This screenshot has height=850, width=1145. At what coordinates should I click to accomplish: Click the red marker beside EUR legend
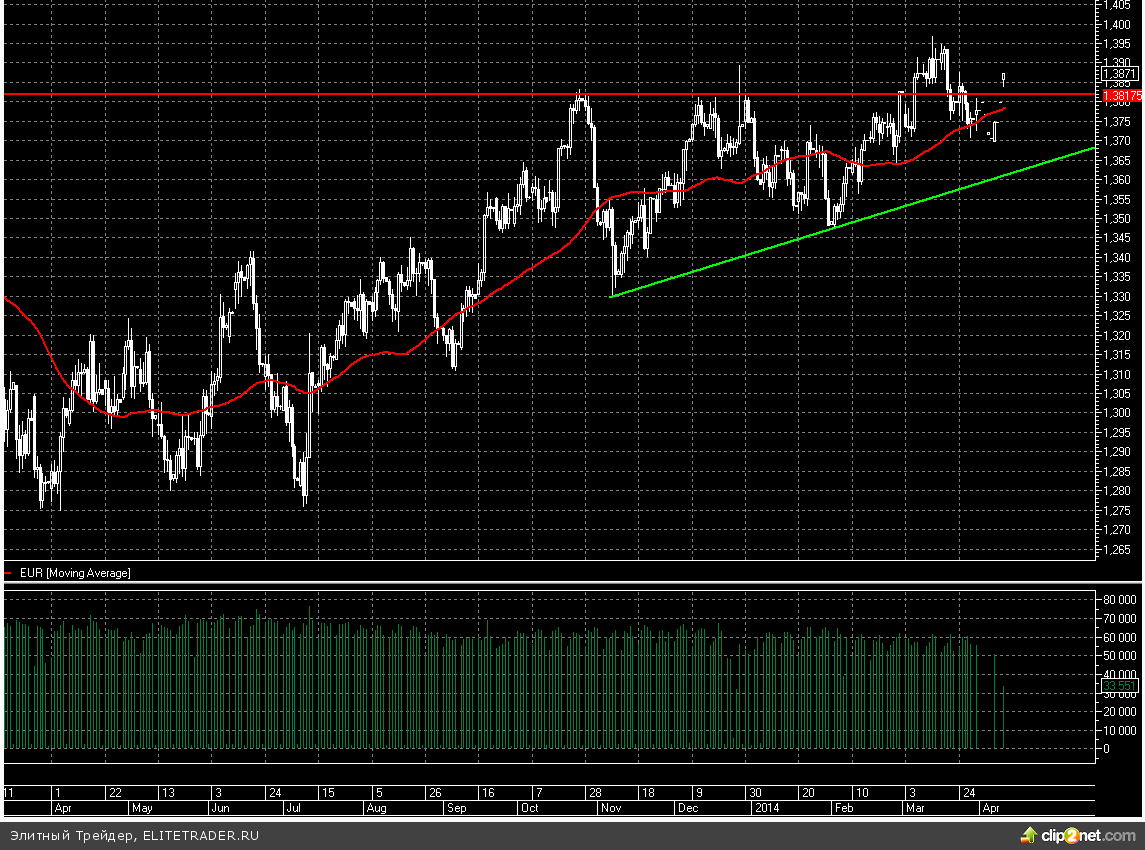pos(9,573)
